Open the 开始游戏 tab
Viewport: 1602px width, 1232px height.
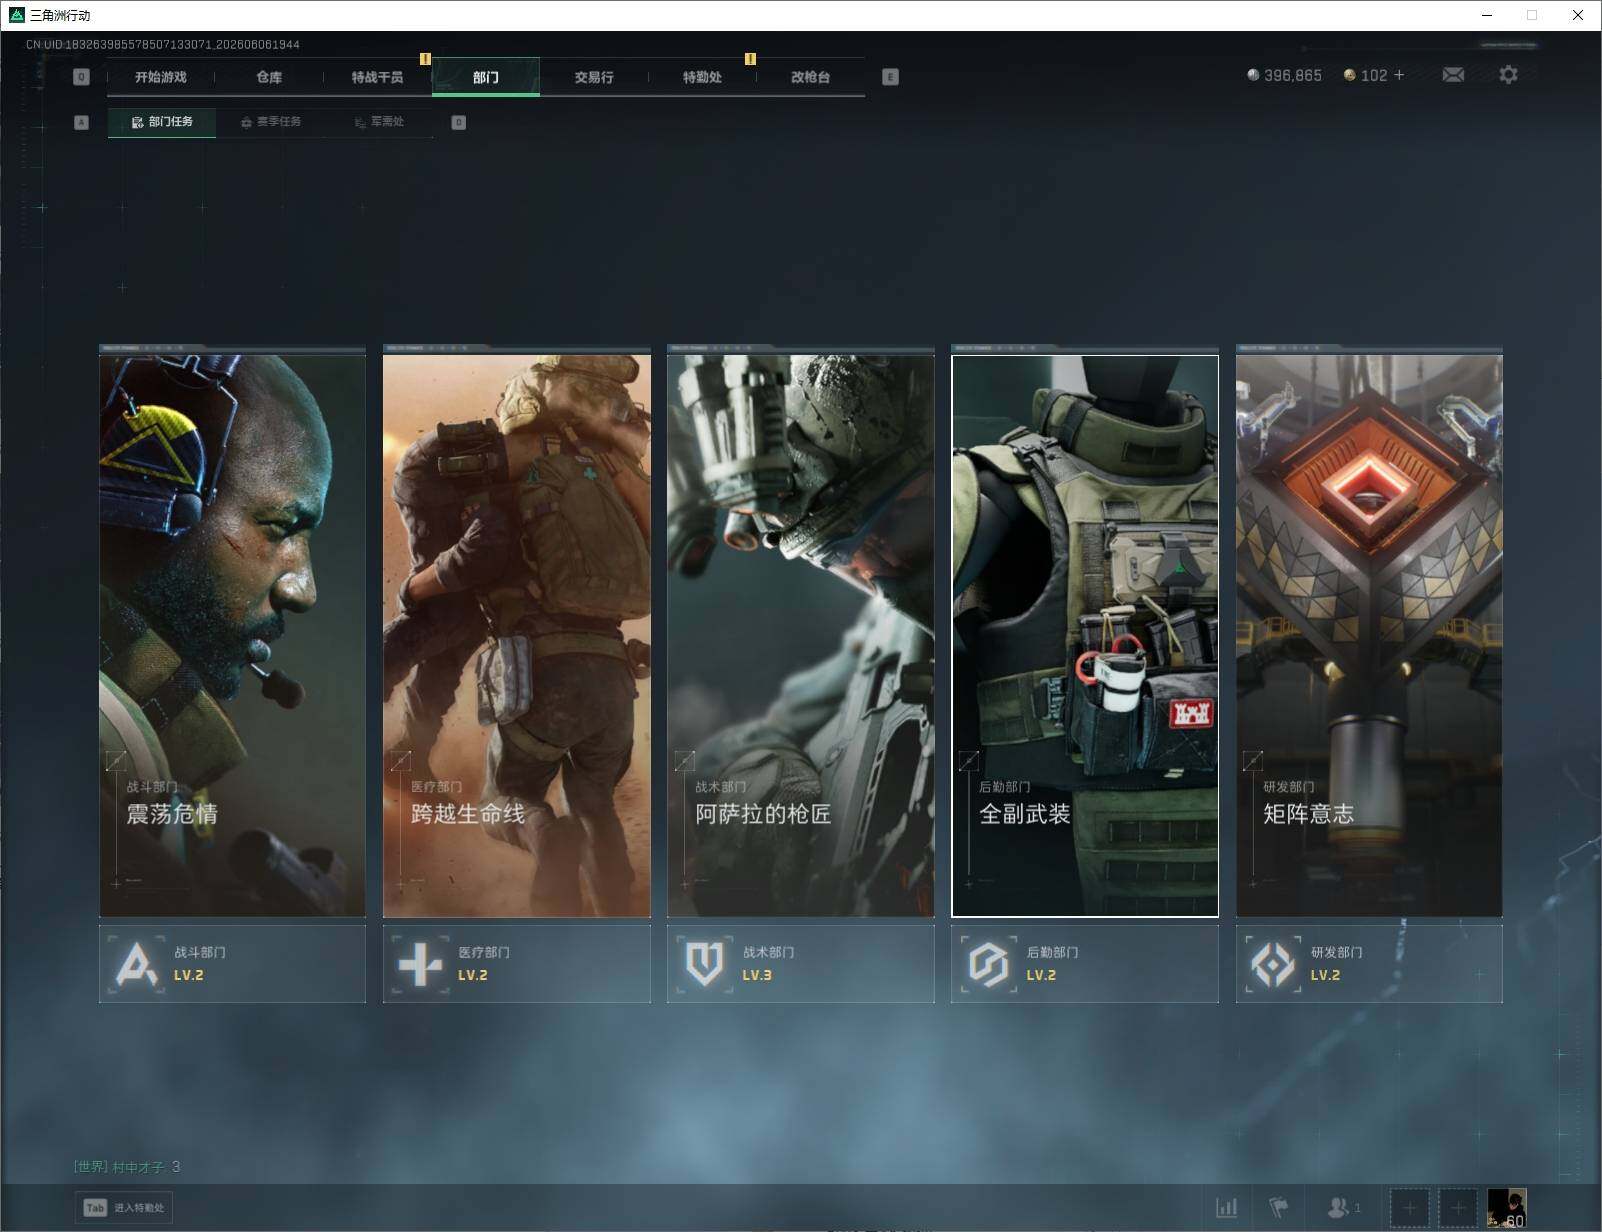pos(161,77)
